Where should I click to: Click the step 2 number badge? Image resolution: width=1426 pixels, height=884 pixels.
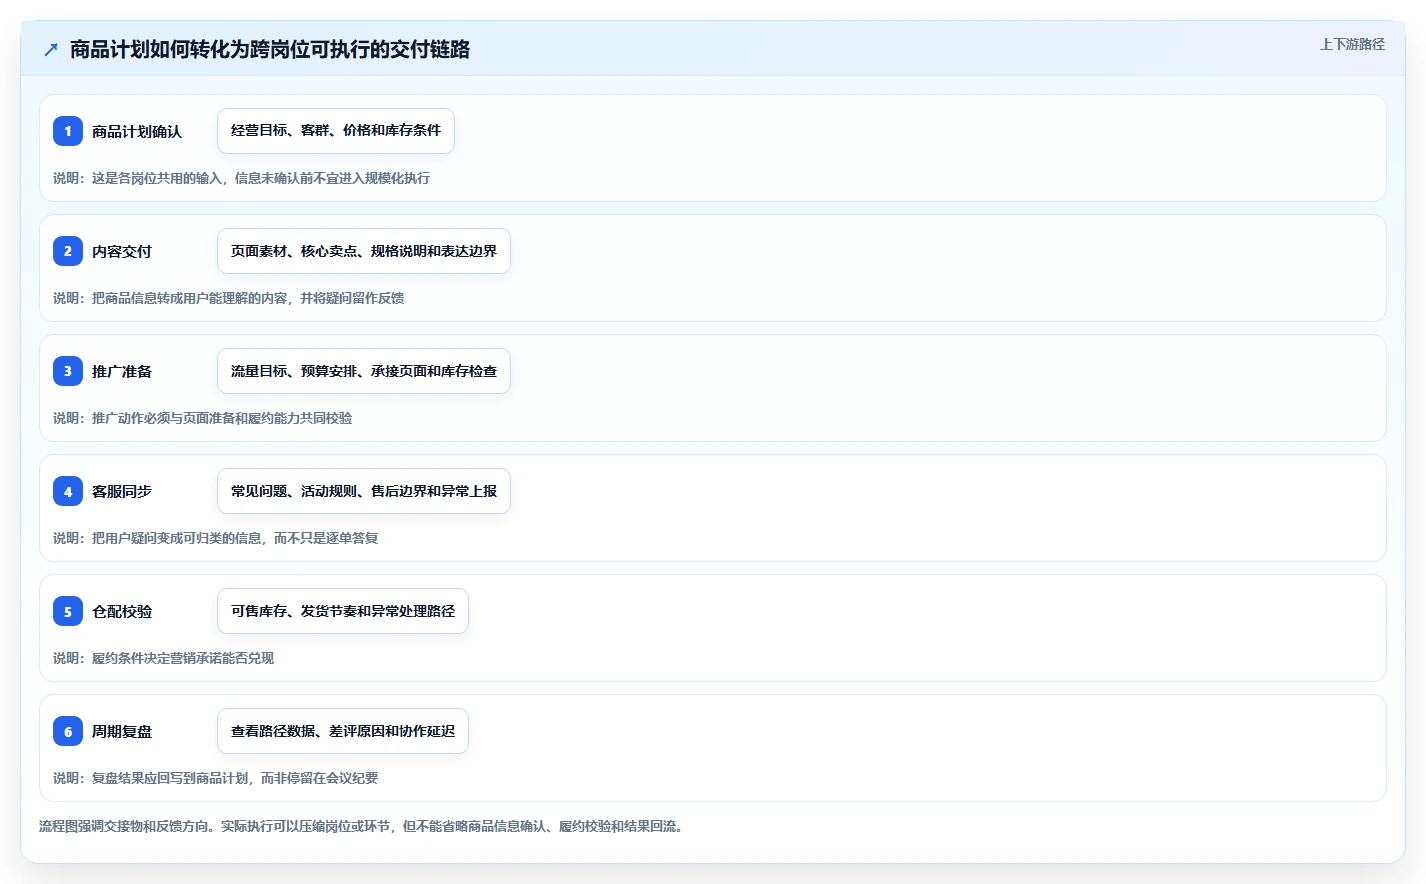(x=68, y=251)
